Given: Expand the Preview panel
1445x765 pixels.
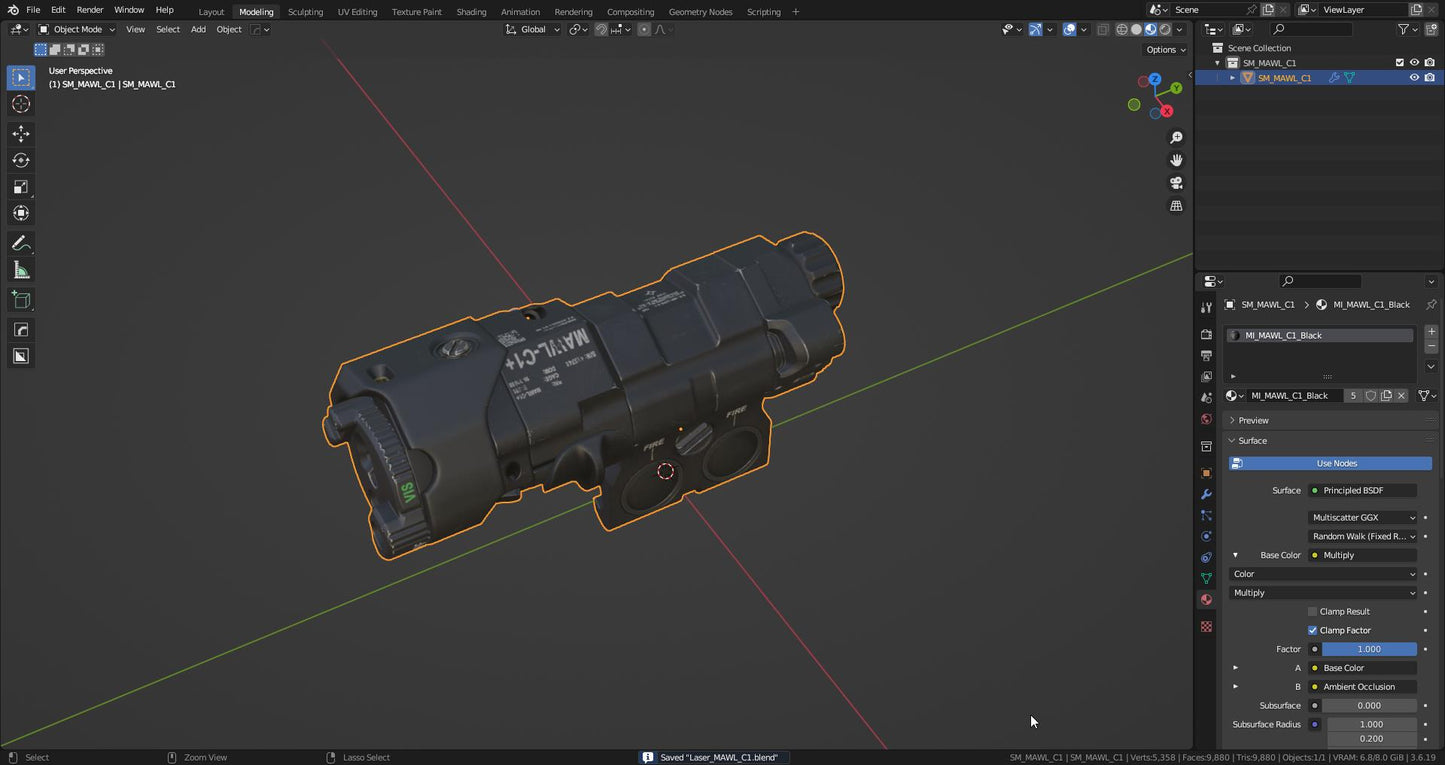Looking at the screenshot, I should click(1253, 421).
